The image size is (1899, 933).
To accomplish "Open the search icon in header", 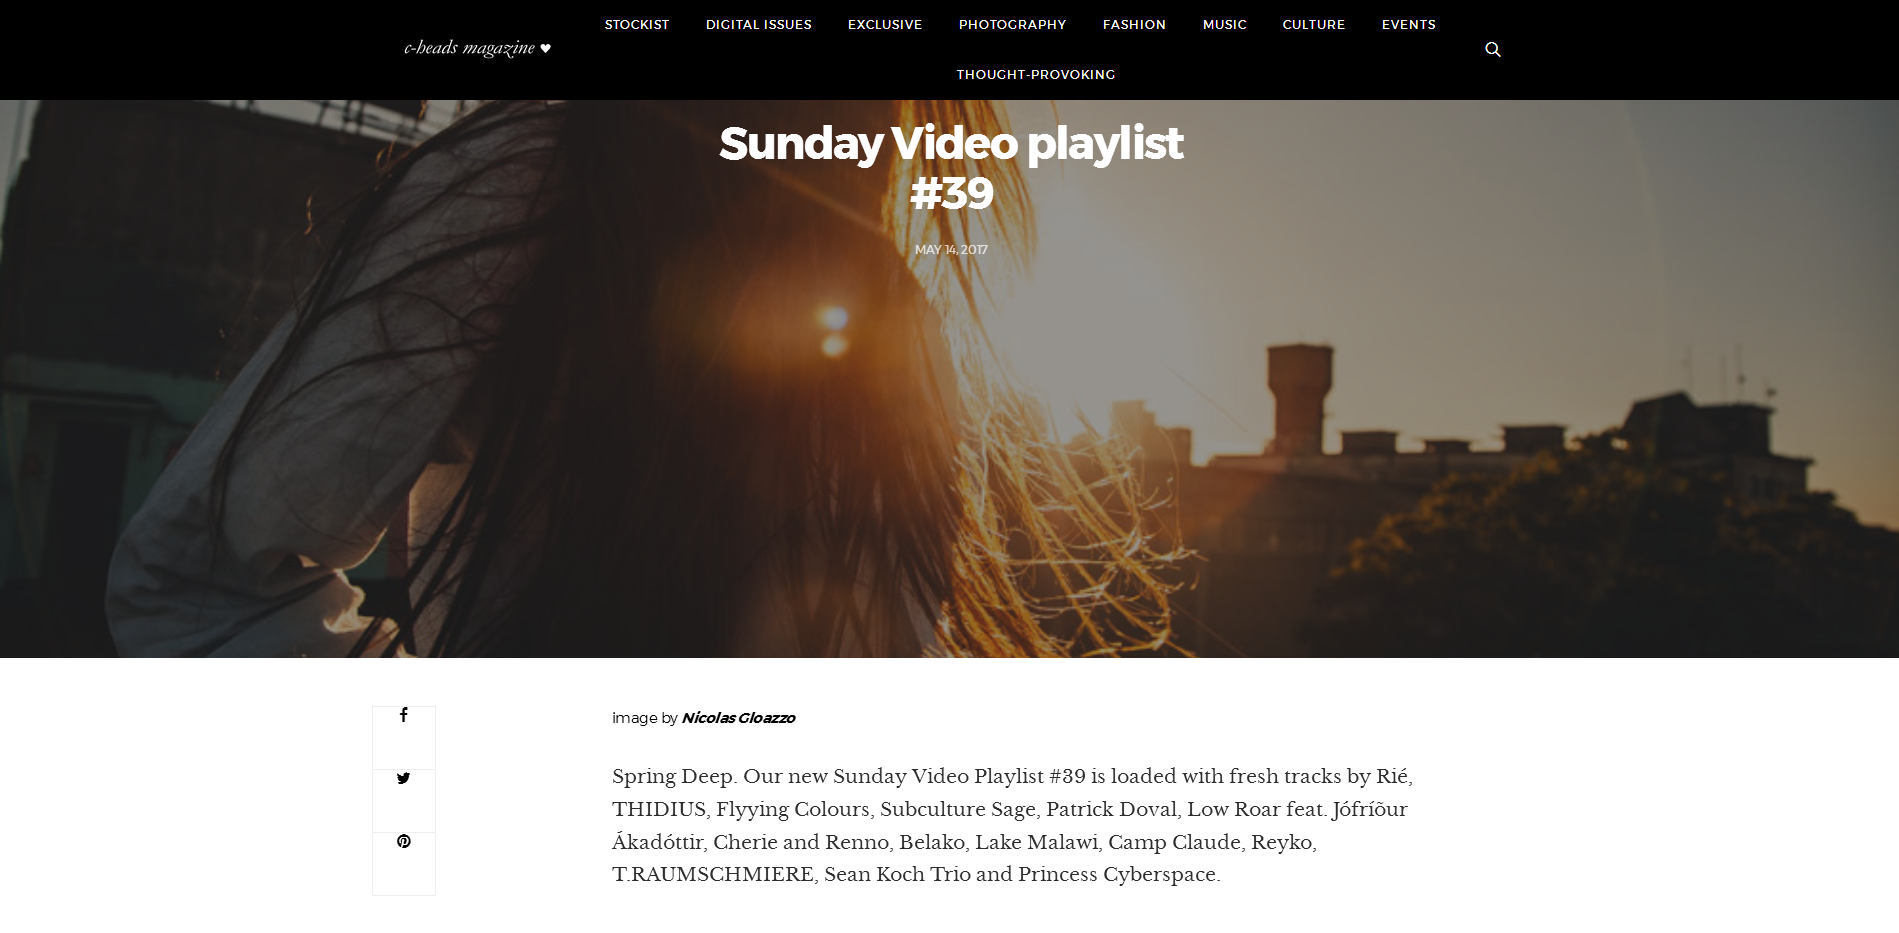I will click(1492, 49).
